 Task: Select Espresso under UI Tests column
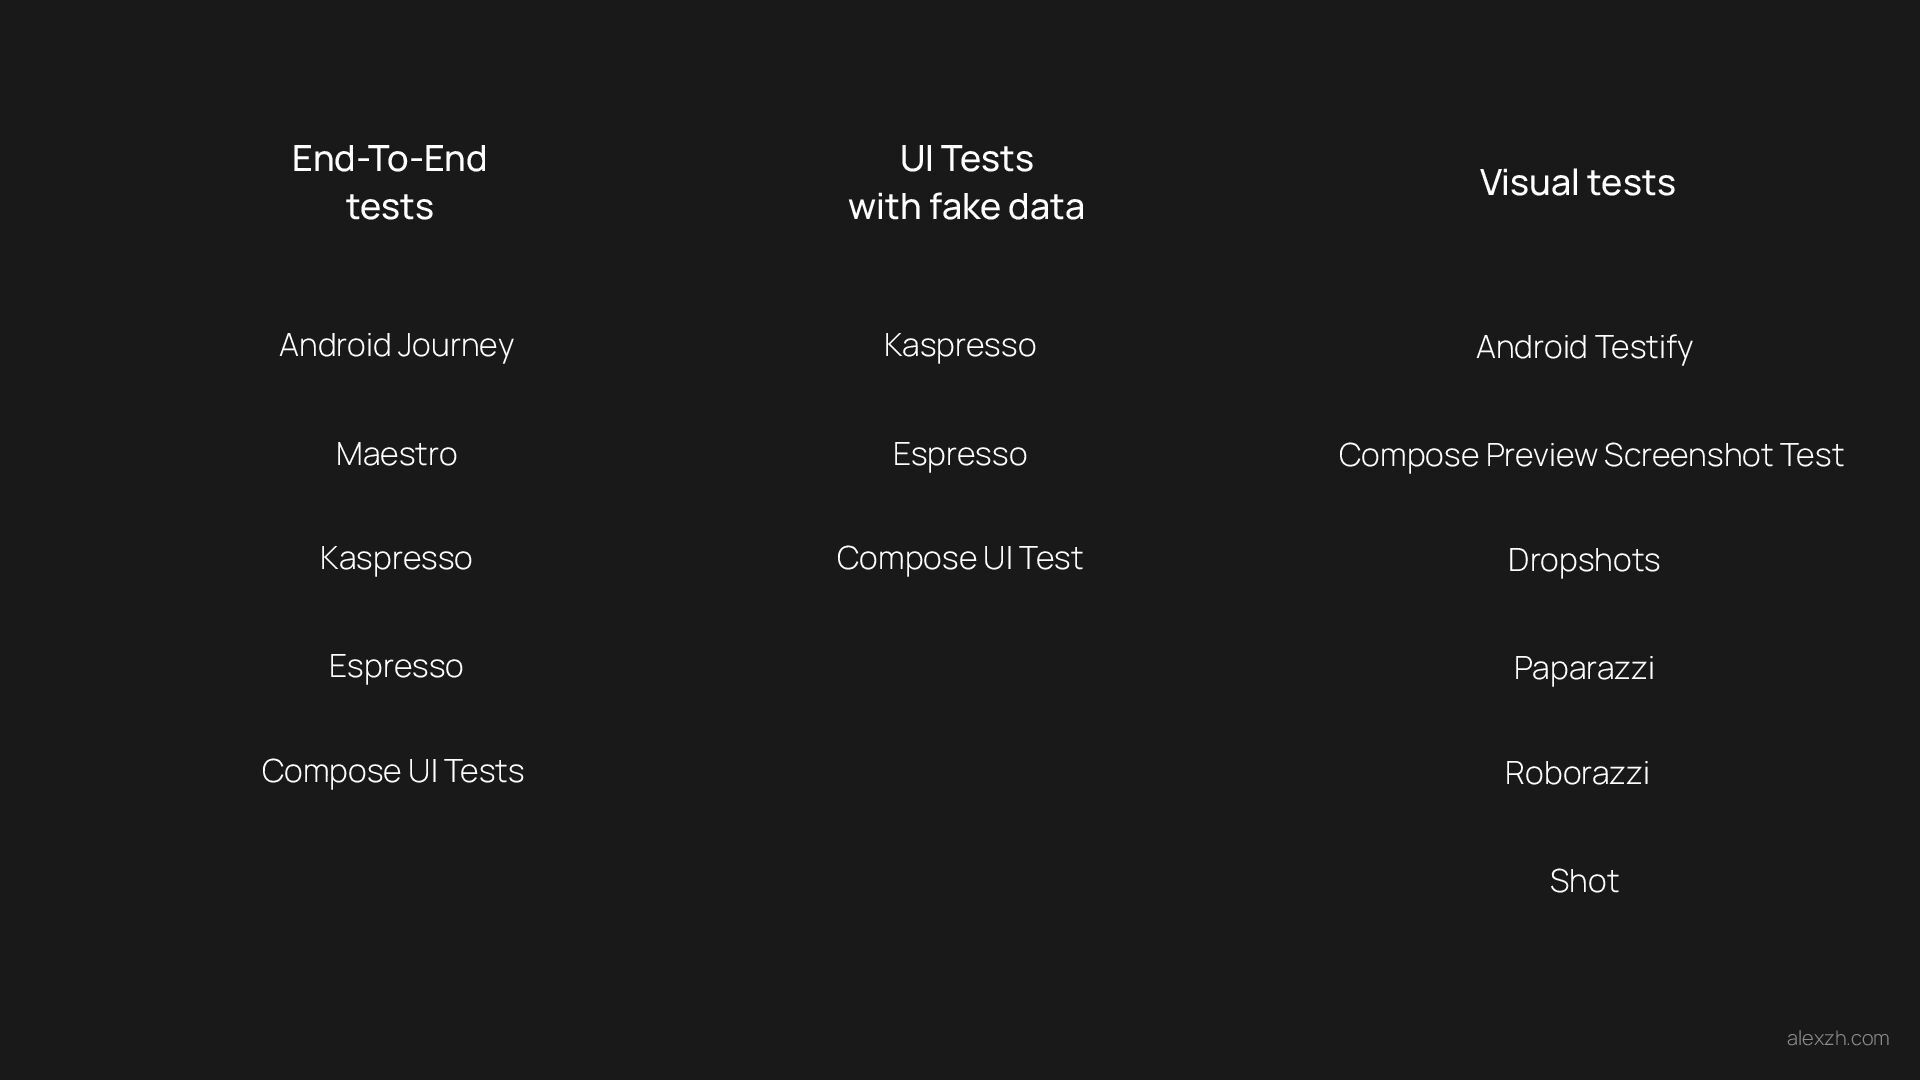[x=960, y=454]
